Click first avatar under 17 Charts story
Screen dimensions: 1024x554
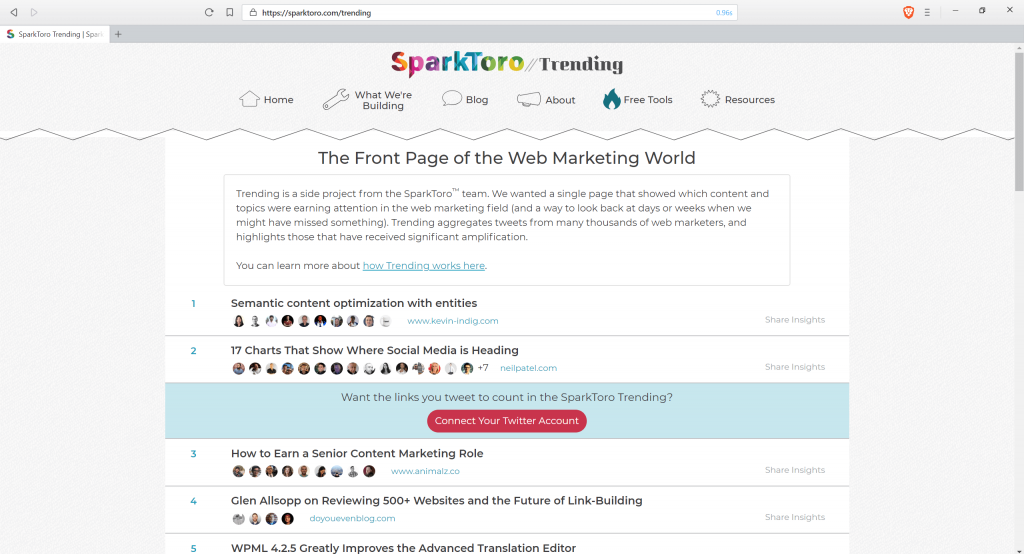(x=238, y=368)
